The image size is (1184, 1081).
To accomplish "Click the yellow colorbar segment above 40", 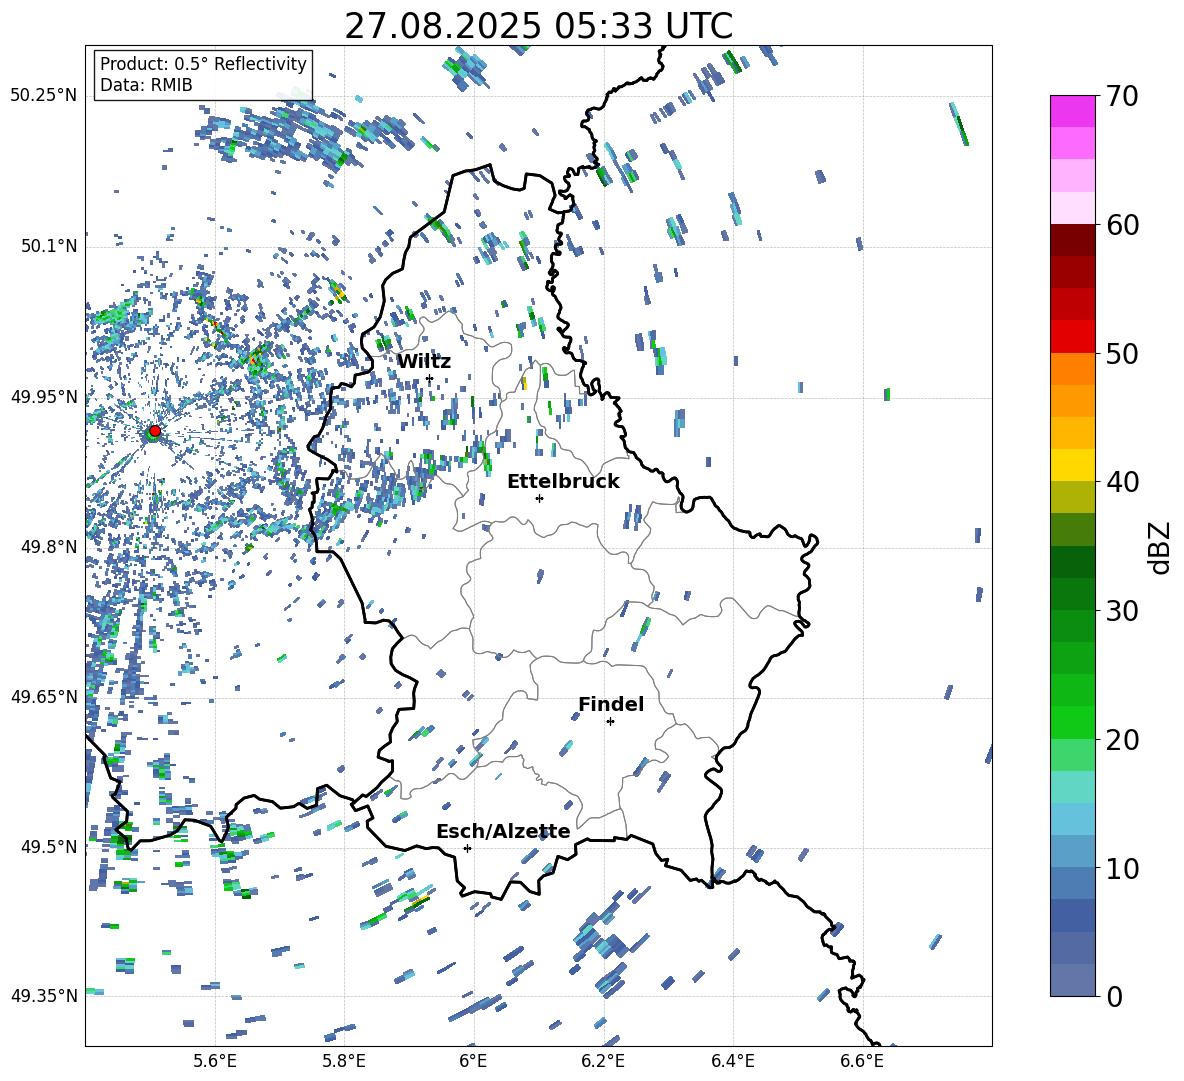I will point(1072,465).
